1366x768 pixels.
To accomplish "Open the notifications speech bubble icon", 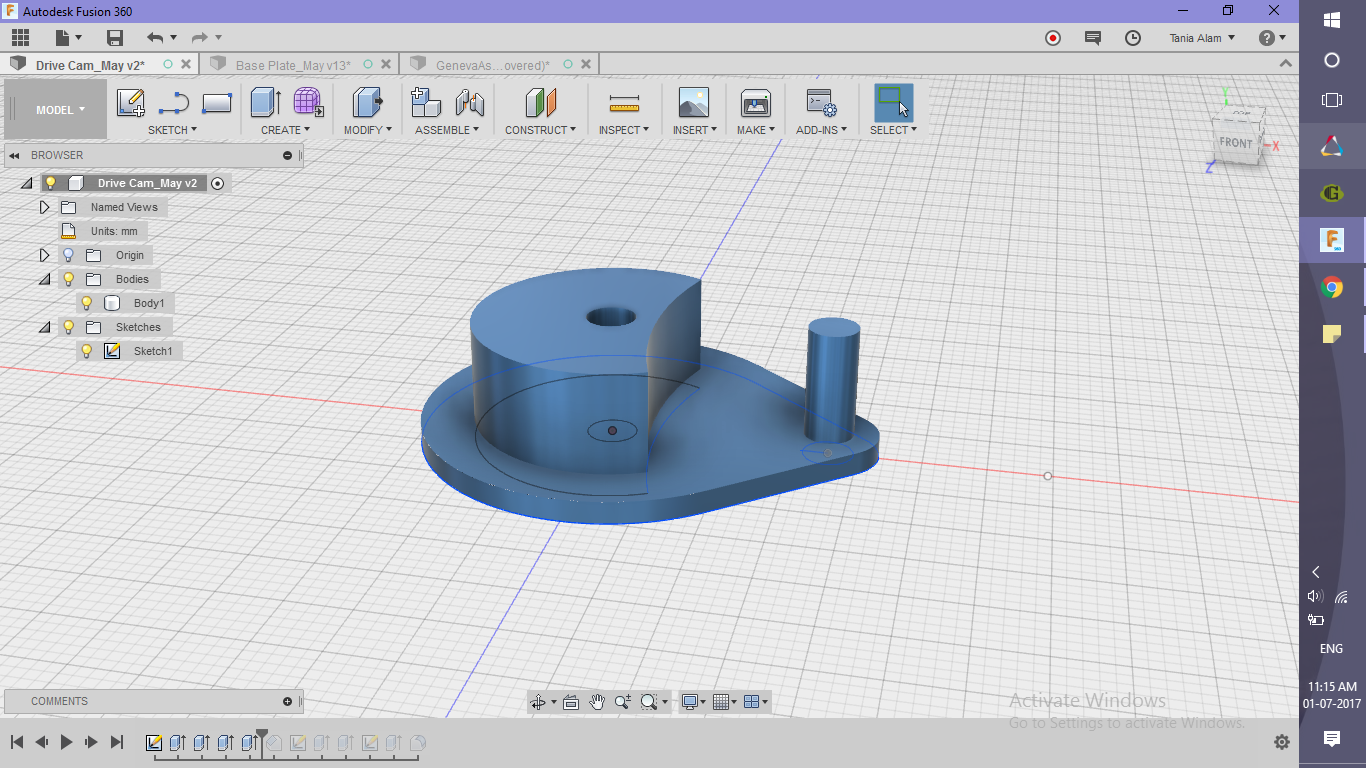I will 1093,38.
